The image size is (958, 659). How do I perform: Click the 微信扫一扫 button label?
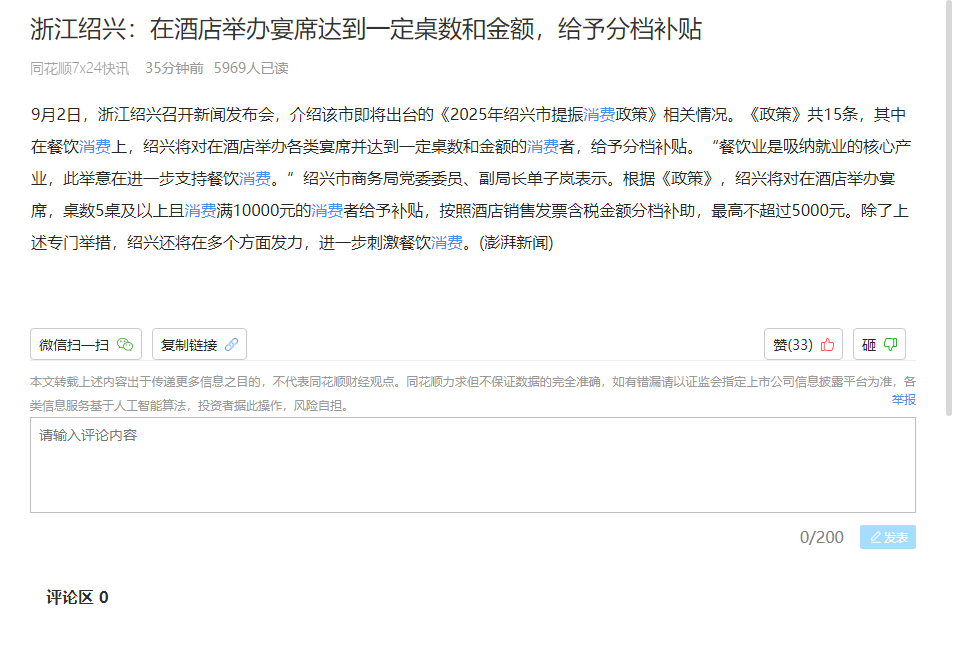point(74,345)
